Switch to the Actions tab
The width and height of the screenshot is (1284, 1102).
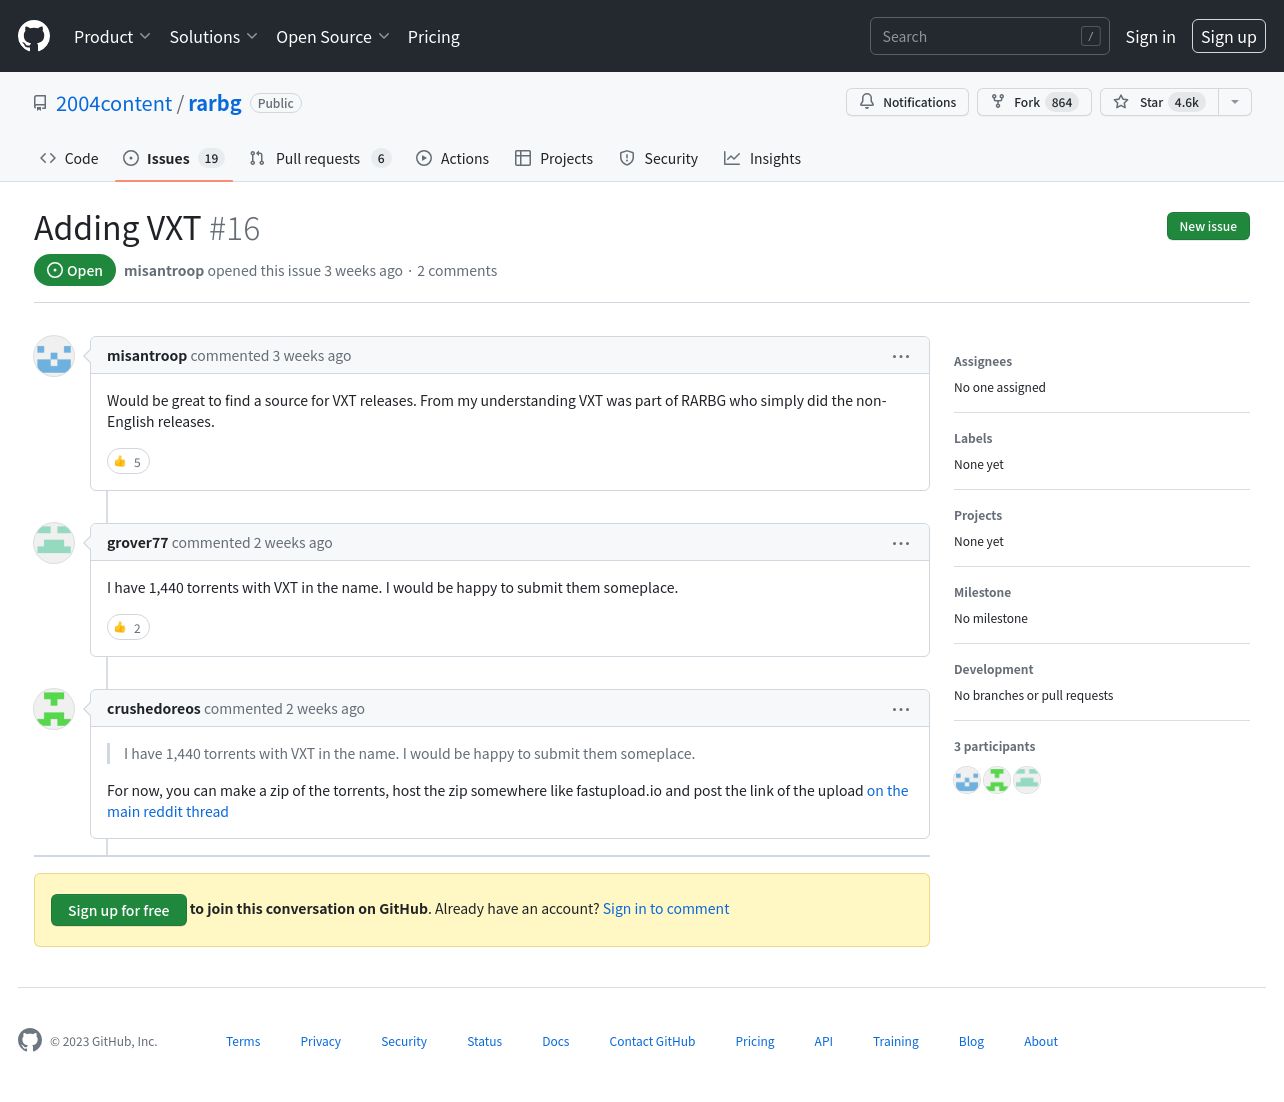[452, 158]
